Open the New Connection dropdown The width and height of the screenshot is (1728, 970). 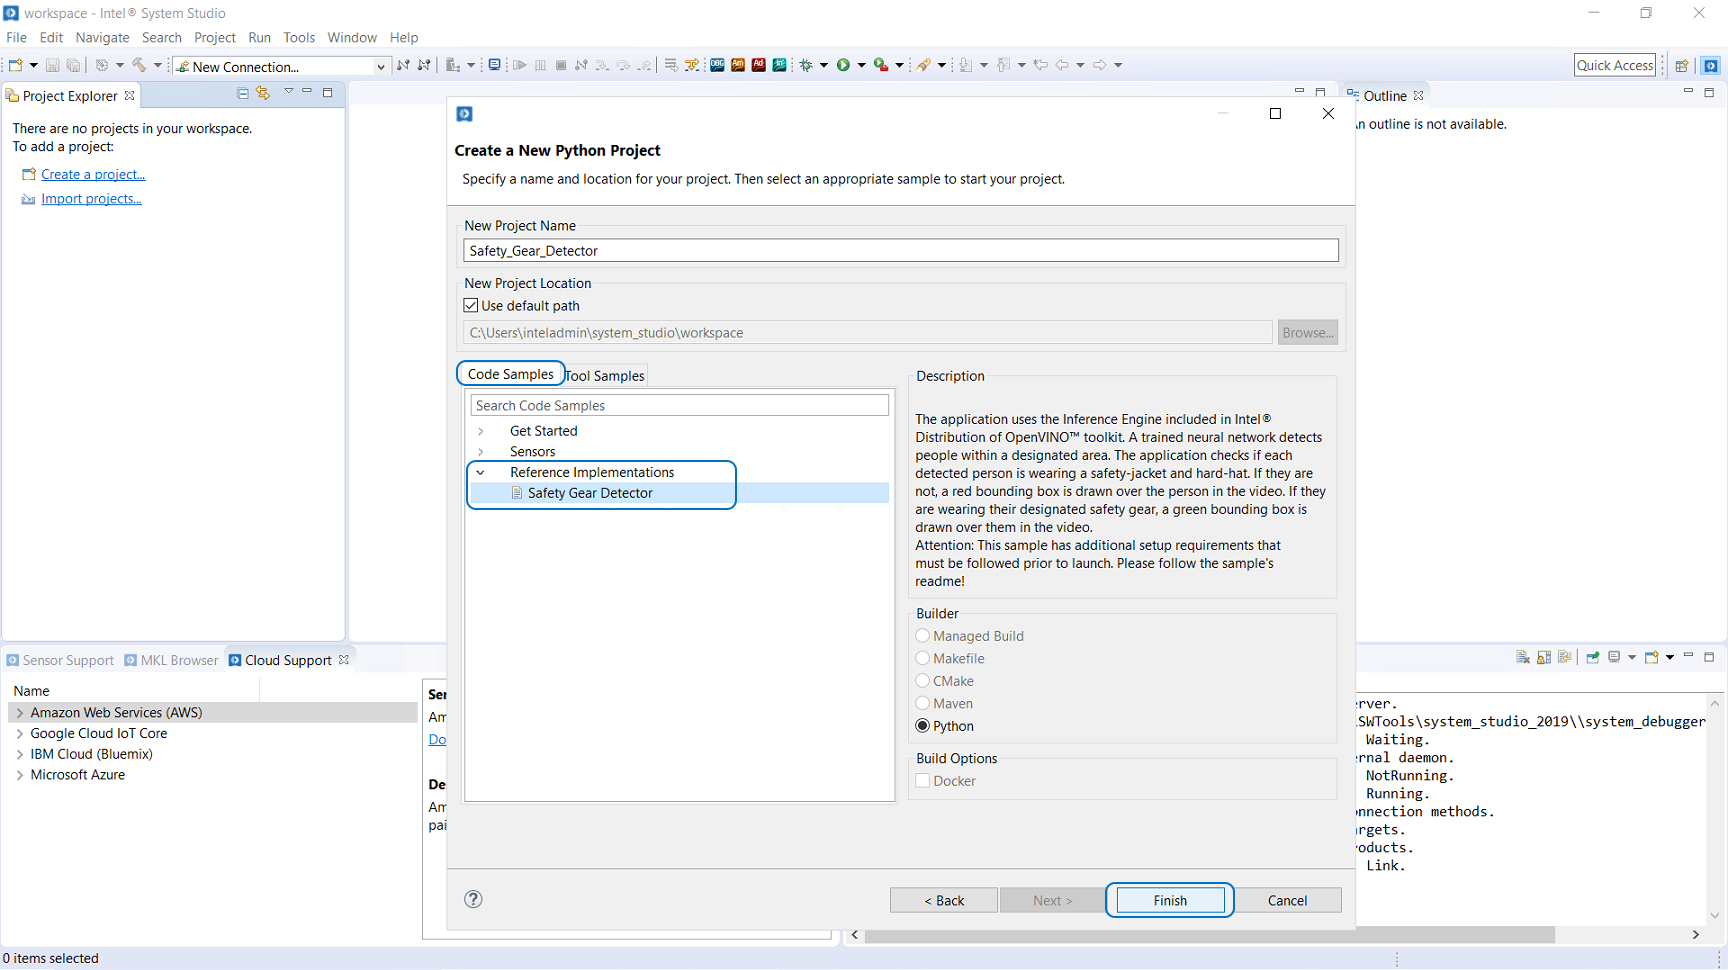coord(380,67)
